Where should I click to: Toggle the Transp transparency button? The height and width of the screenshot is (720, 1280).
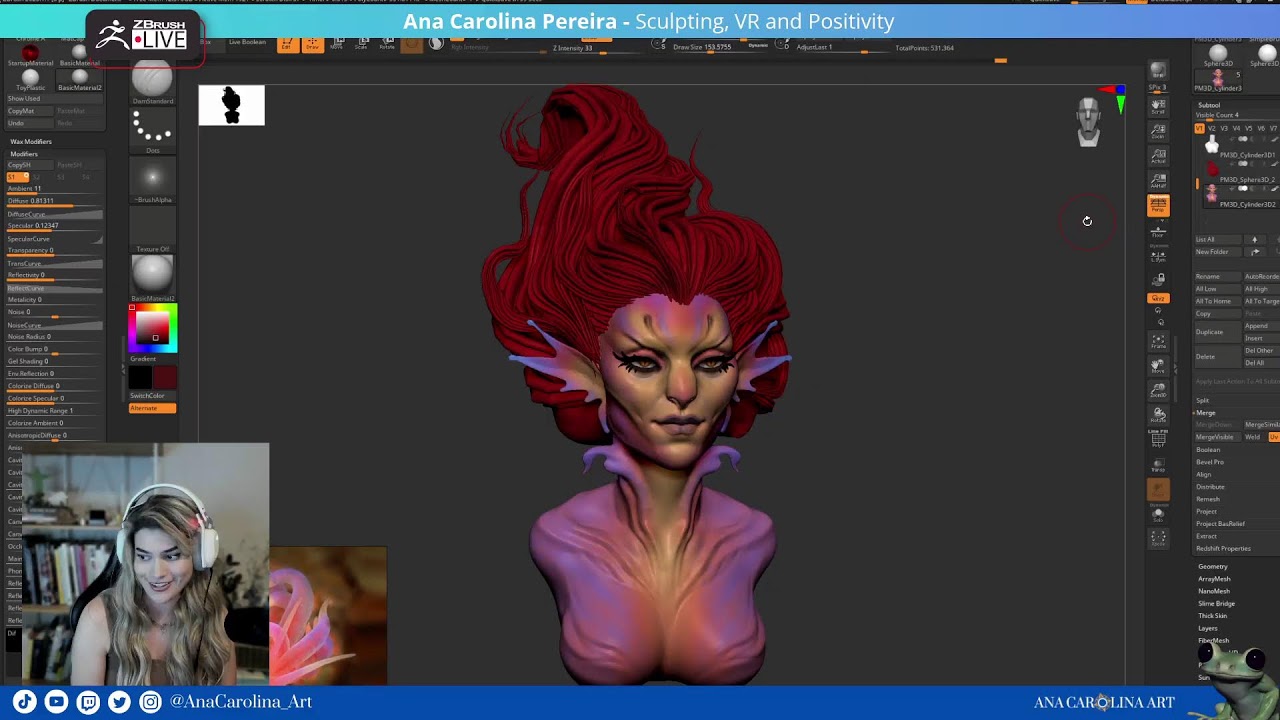click(x=1158, y=466)
